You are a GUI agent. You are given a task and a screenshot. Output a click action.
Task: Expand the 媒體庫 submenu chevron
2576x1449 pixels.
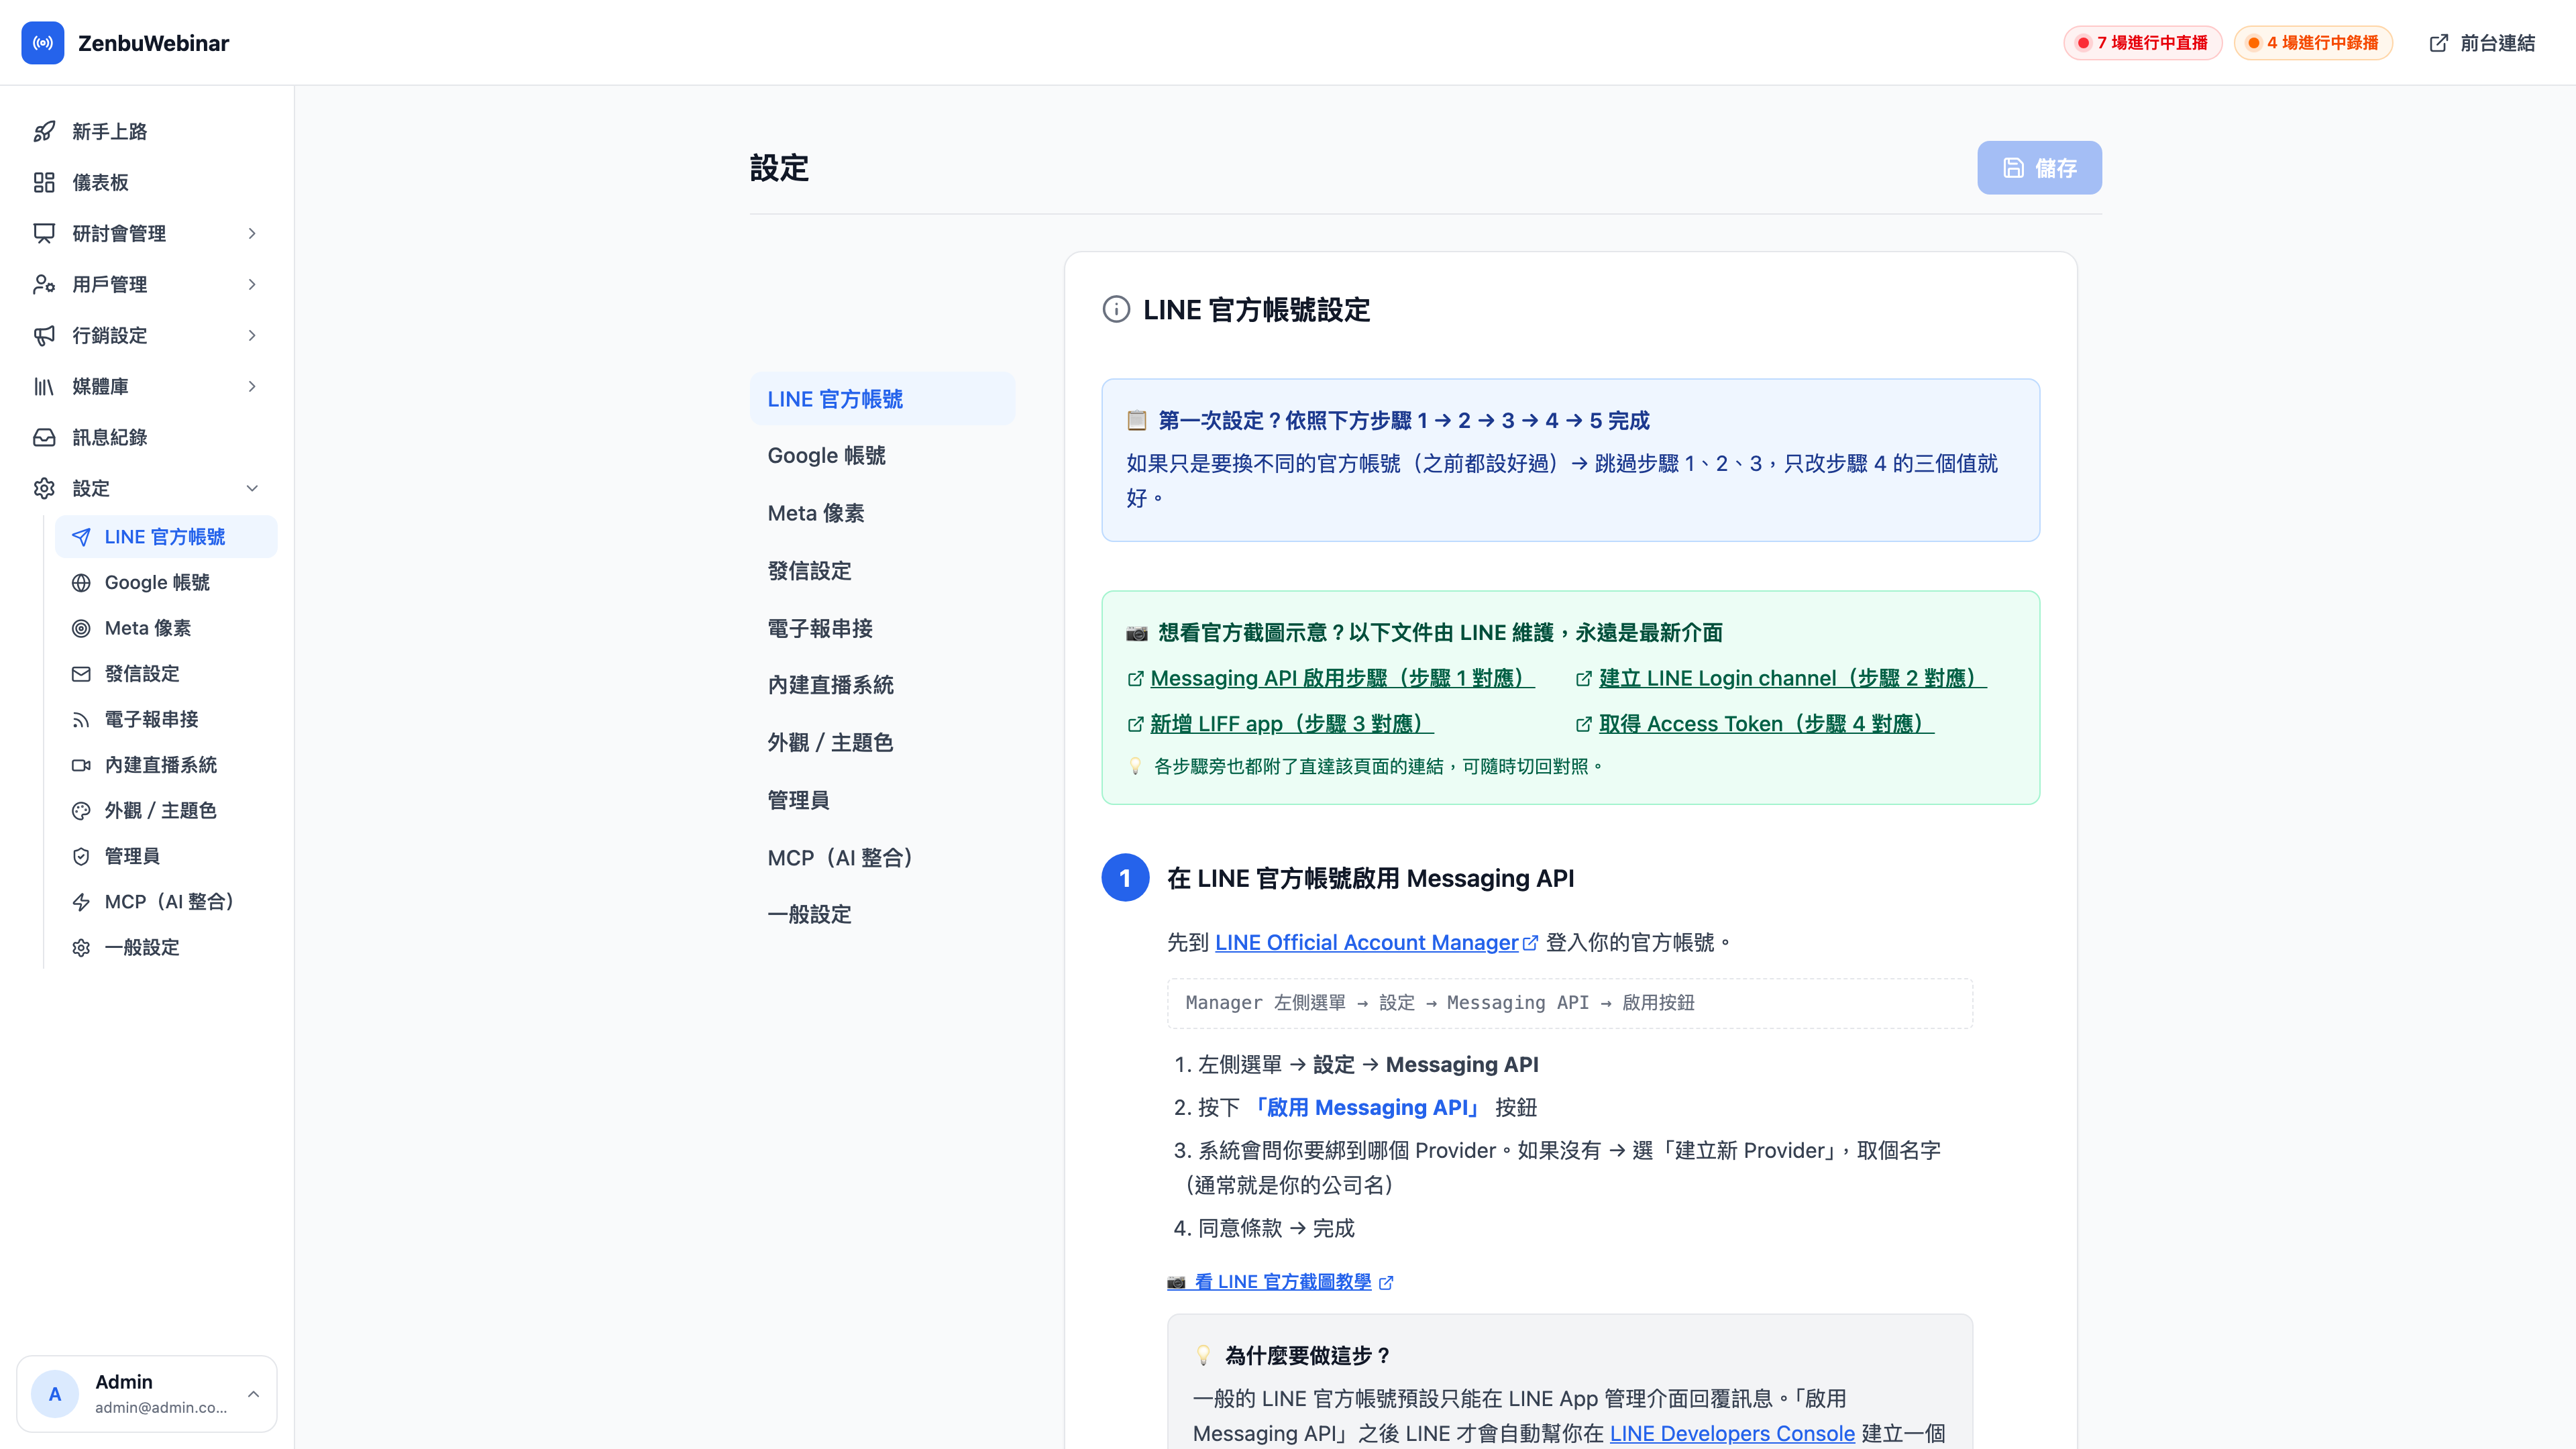(x=252, y=386)
